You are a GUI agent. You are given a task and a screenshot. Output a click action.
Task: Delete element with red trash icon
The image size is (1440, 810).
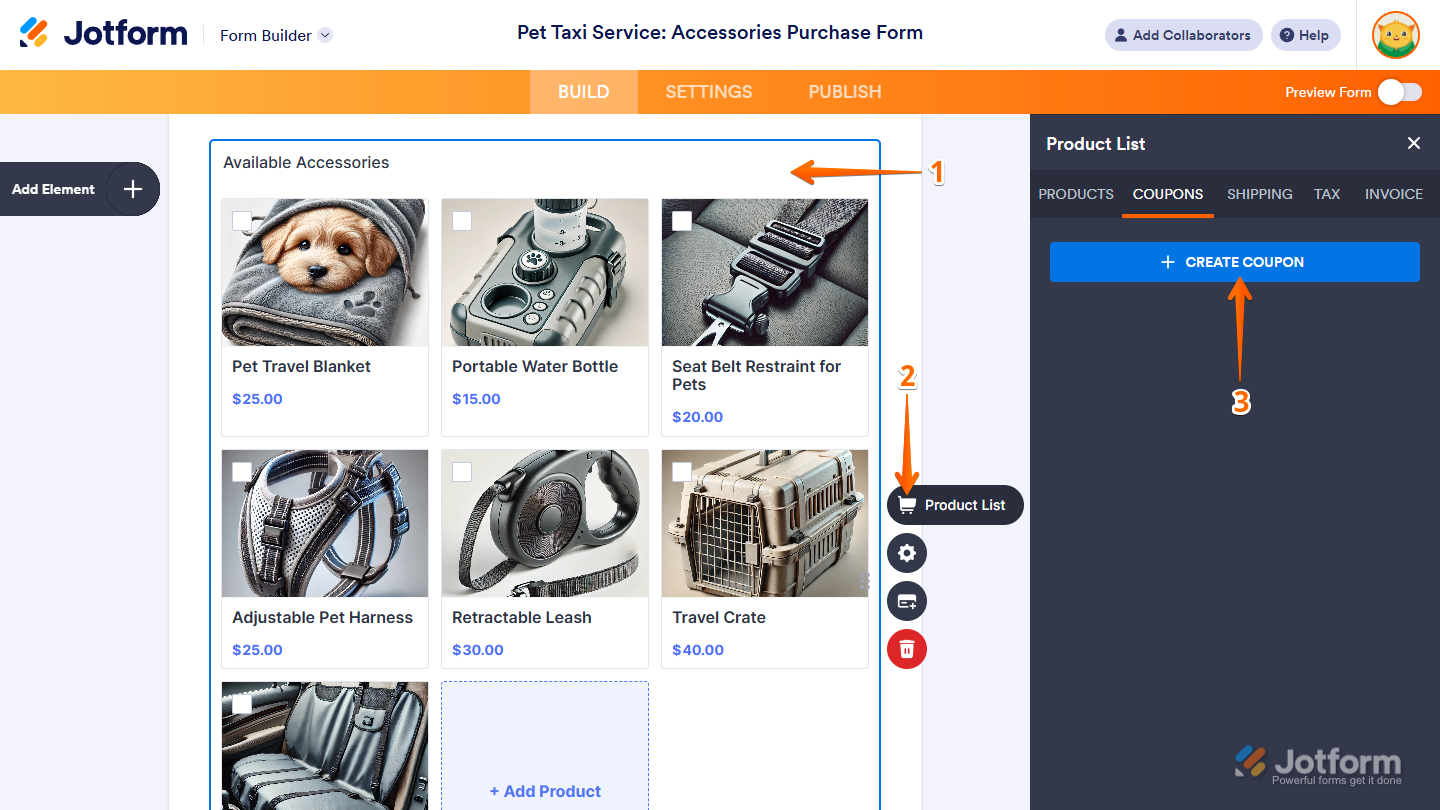[907, 650]
